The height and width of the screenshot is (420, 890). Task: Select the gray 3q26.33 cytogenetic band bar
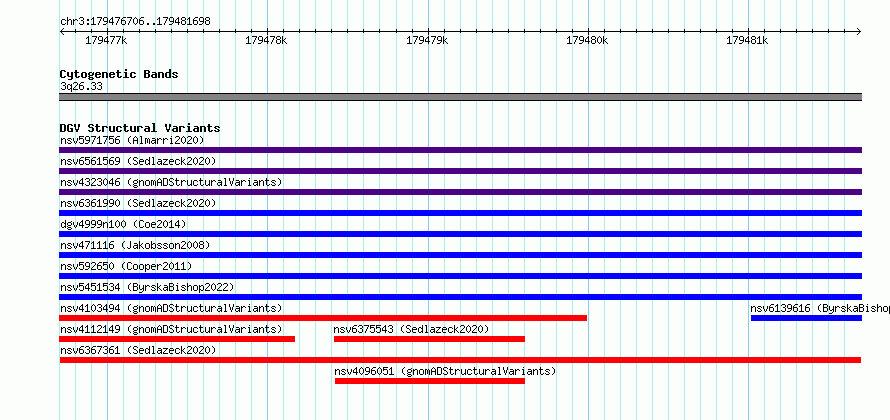tap(460, 97)
